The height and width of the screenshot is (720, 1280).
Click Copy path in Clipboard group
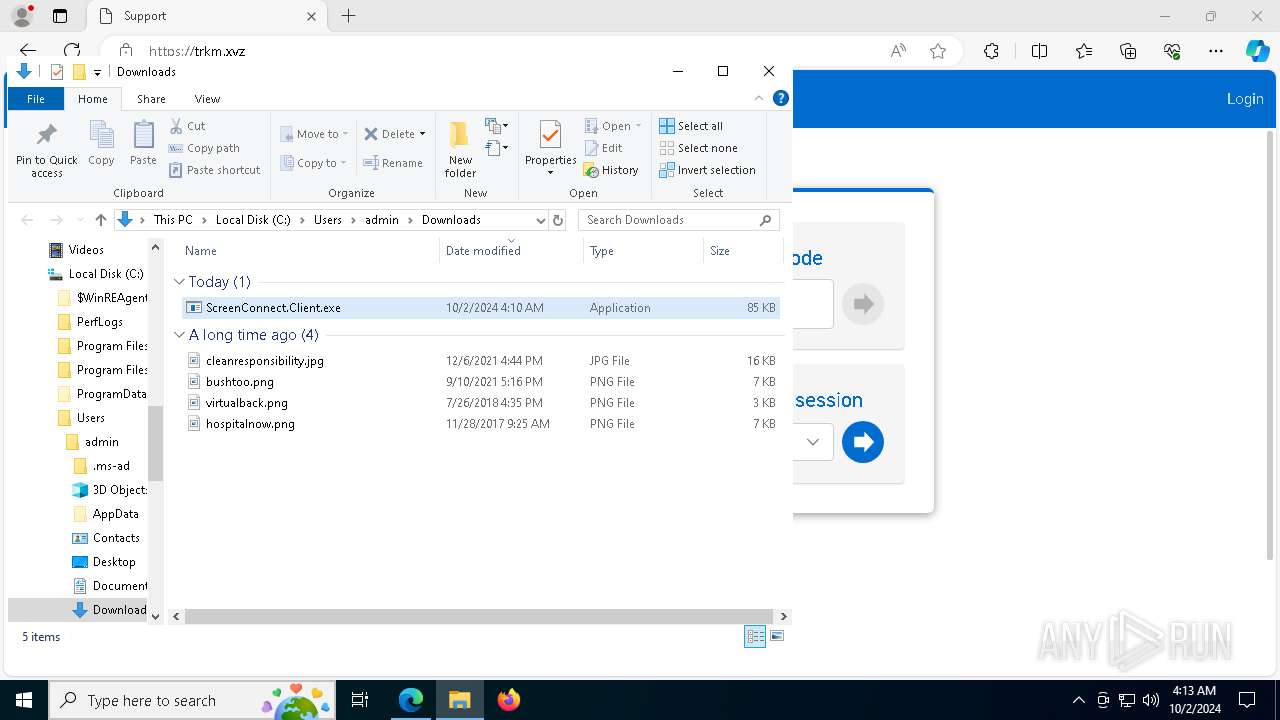(x=205, y=148)
